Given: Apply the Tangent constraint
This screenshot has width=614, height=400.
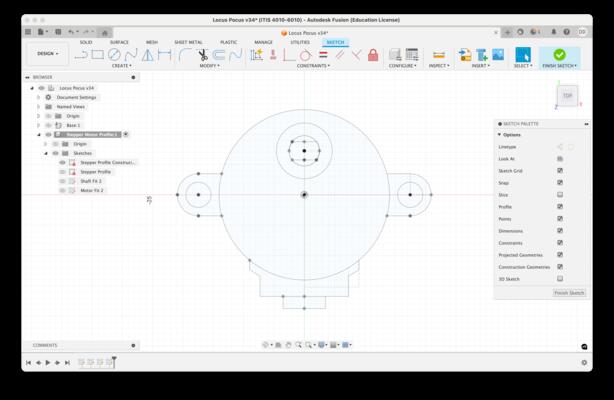Looking at the screenshot, I should (305, 55).
